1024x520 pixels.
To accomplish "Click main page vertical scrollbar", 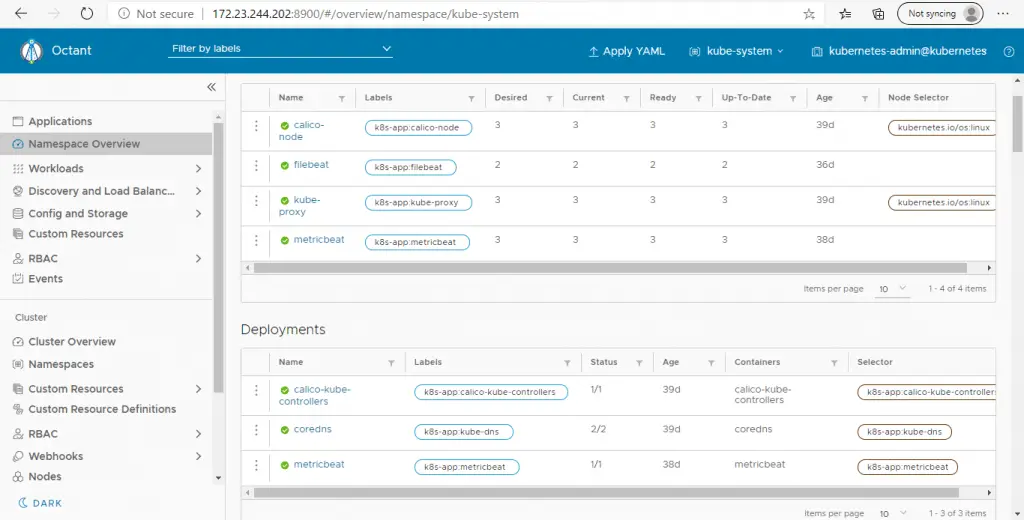I will 1017,124.
